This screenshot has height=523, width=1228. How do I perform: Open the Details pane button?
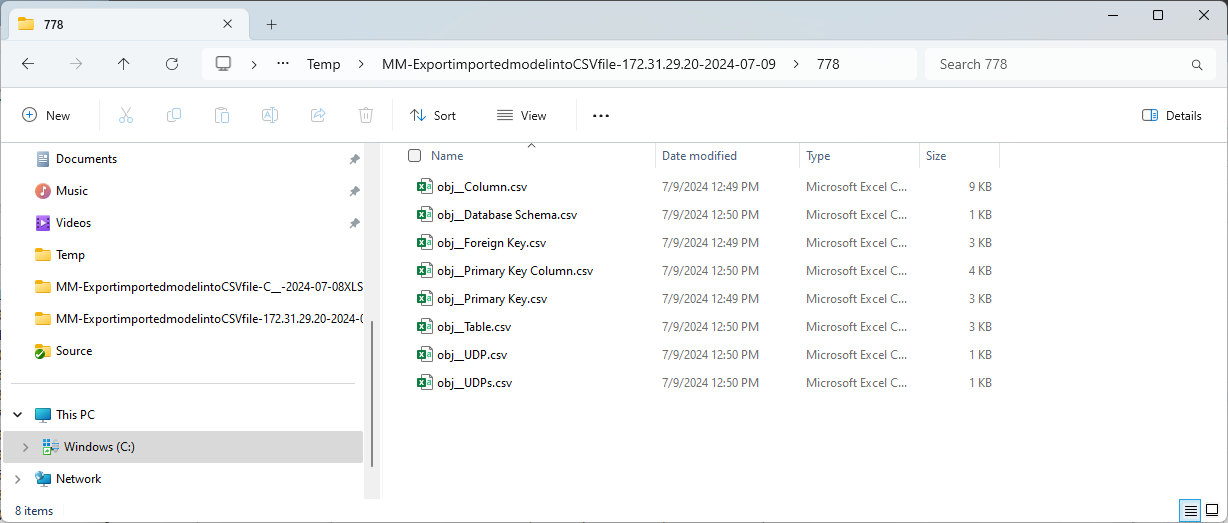[1172, 115]
